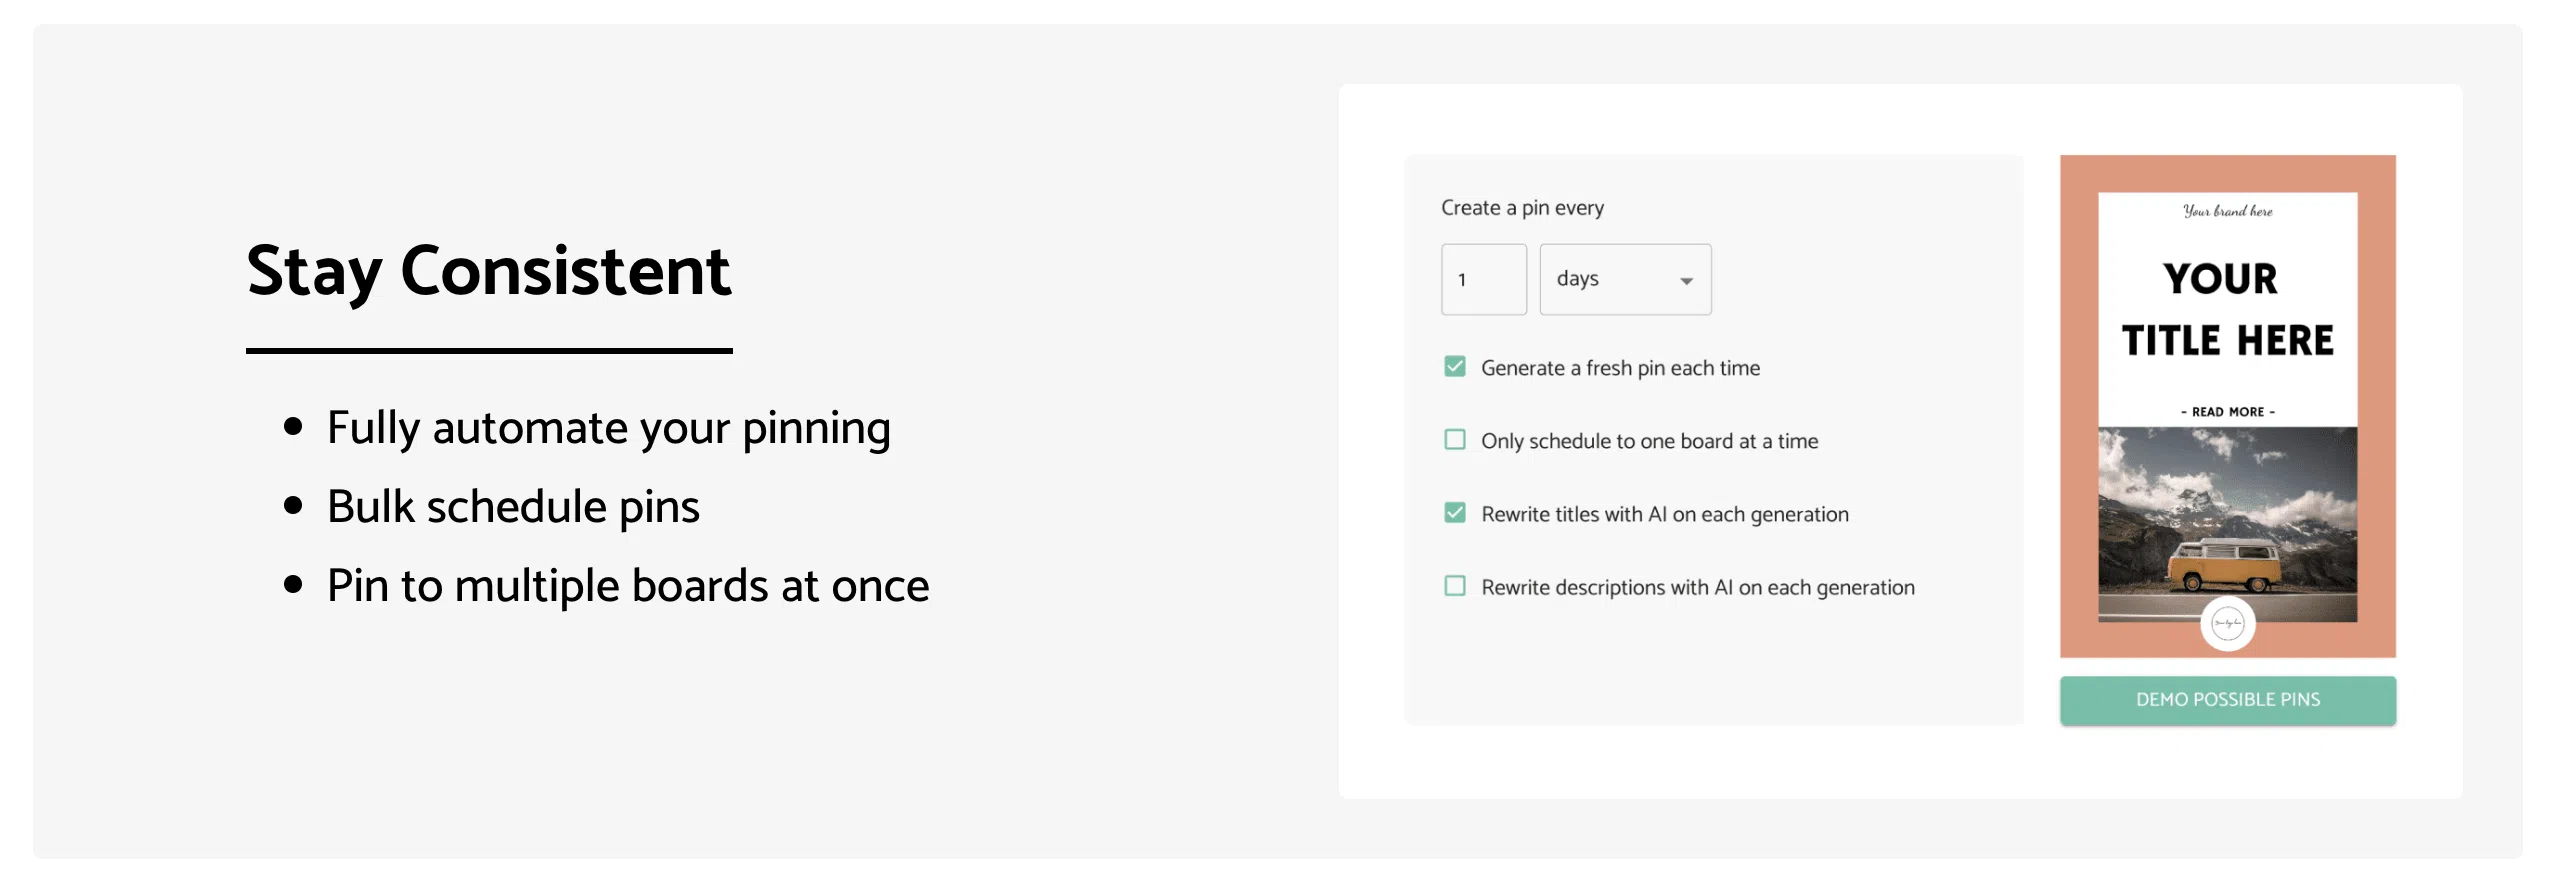Click 'Fully automate your pinning' bullet
The width and height of the screenshot is (2552, 888).
(x=608, y=428)
